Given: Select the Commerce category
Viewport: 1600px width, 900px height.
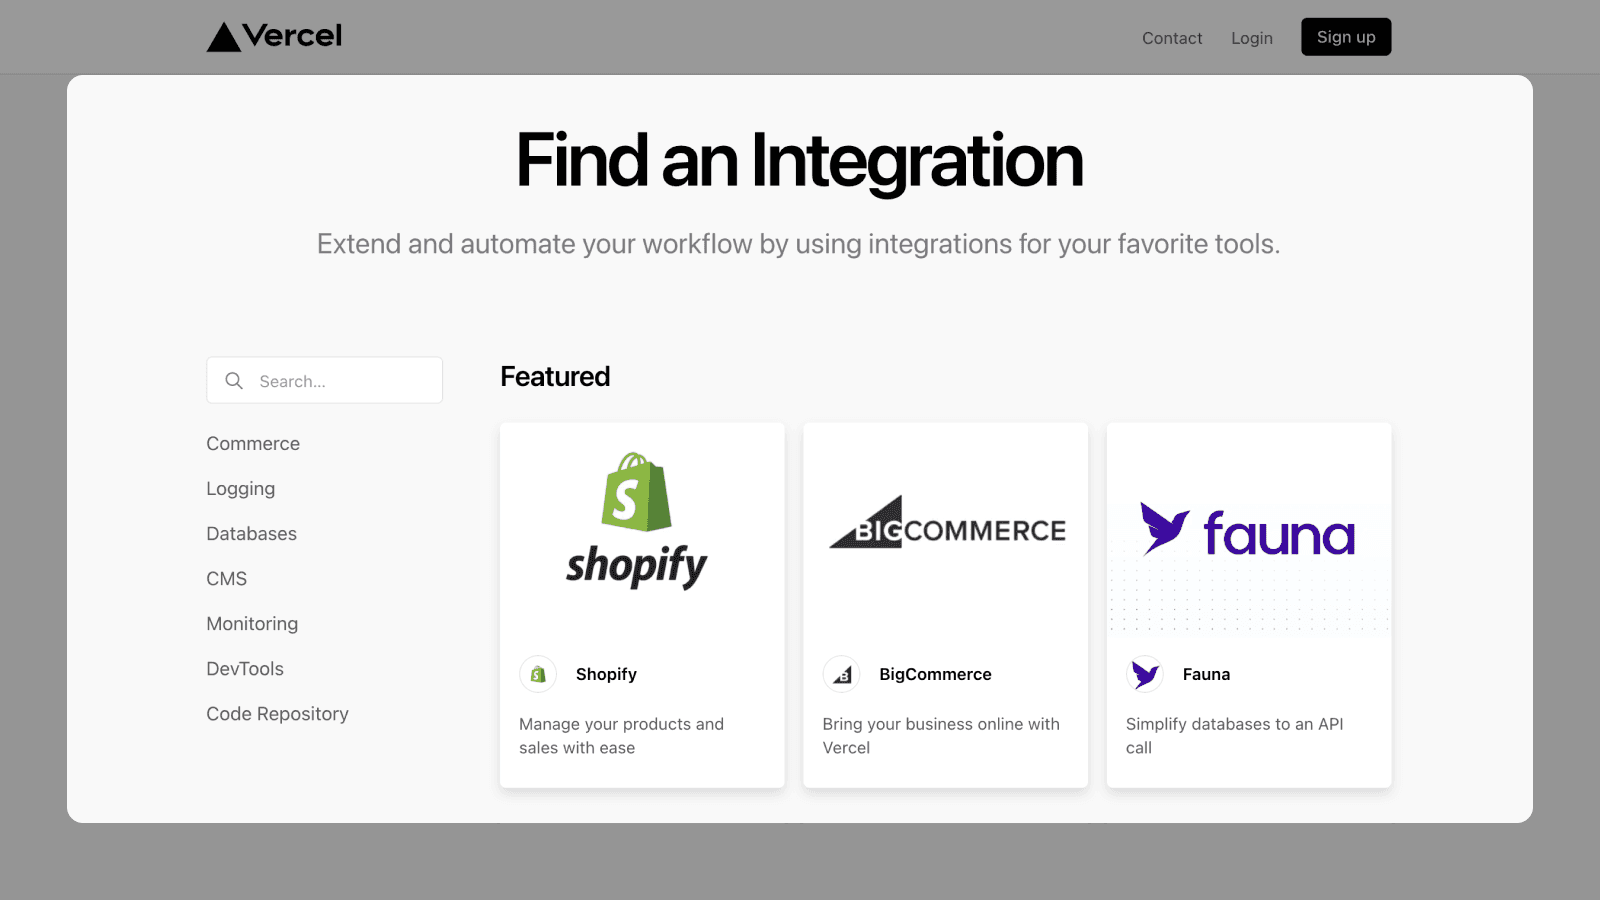Looking at the screenshot, I should coord(253,444).
